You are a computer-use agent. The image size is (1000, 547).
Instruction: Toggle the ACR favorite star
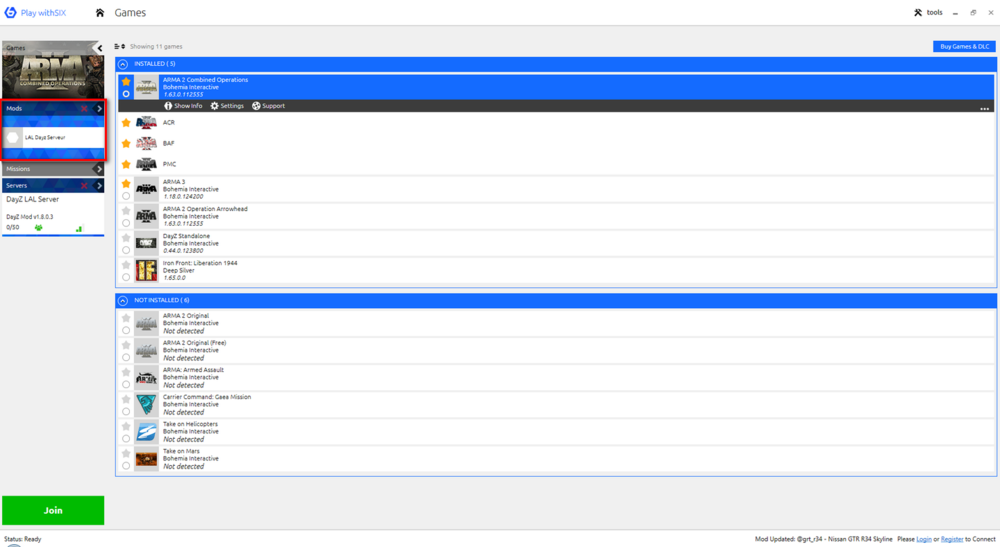coord(126,122)
